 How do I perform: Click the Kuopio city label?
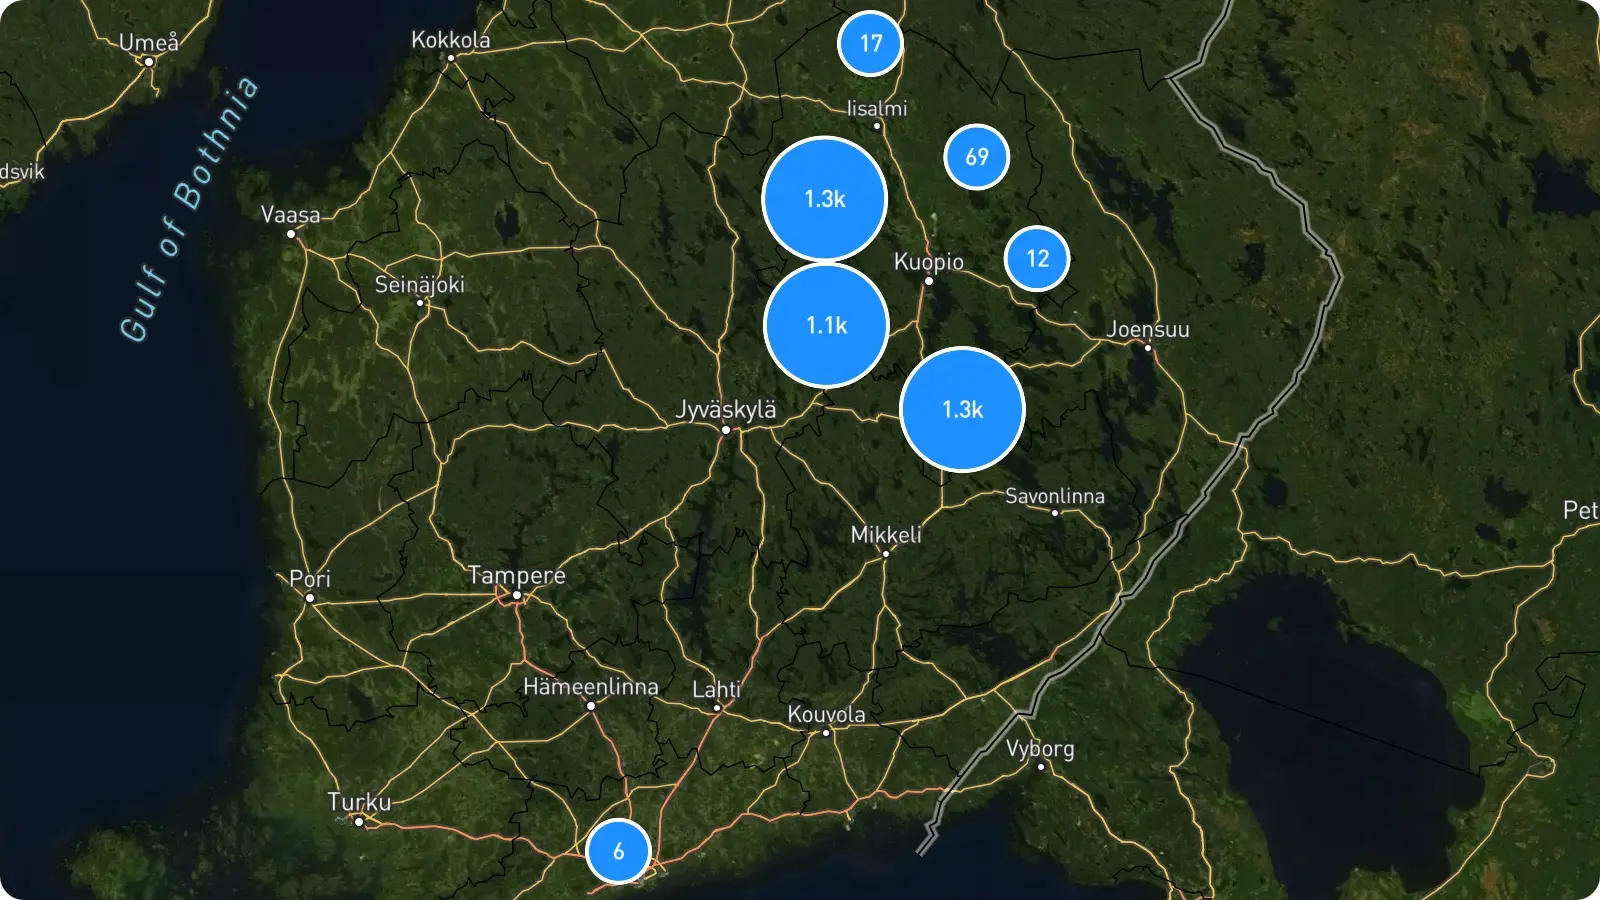click(929, 262)
